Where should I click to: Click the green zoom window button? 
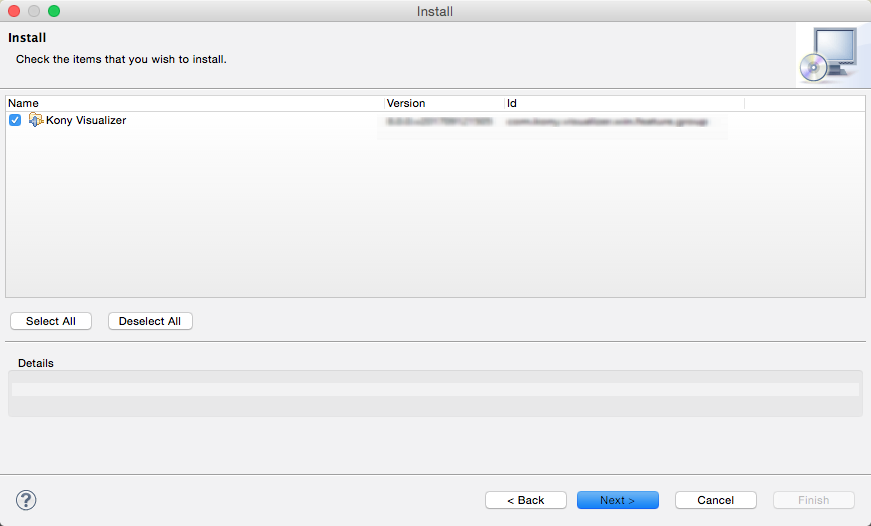click(54, 11)
